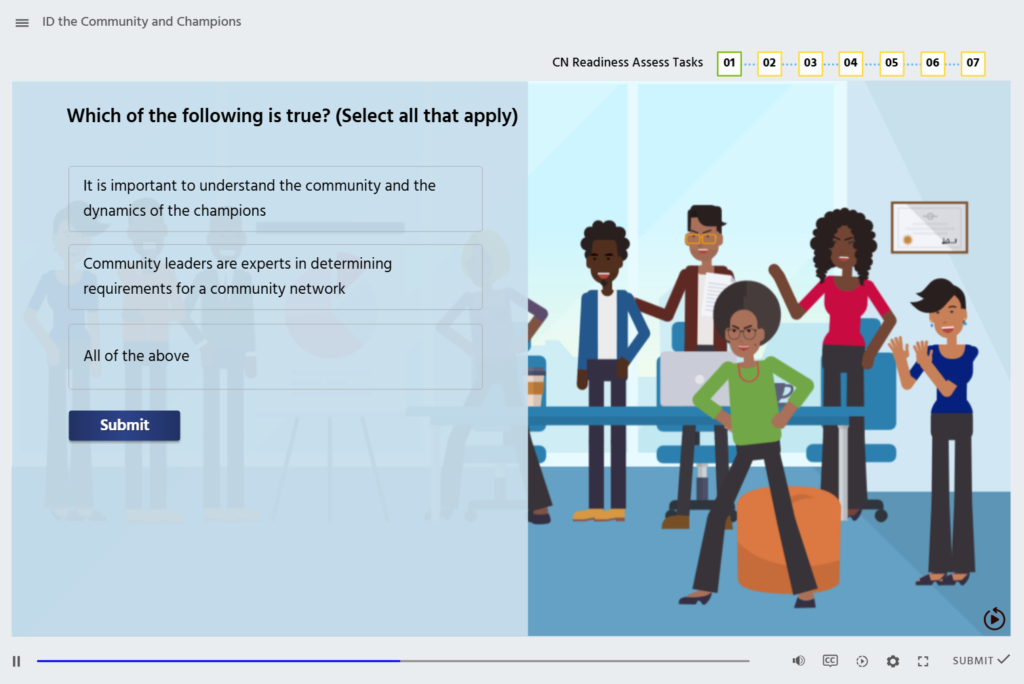Go to task 06 marker
1024x684 pixels.
[x=932, y=63]
